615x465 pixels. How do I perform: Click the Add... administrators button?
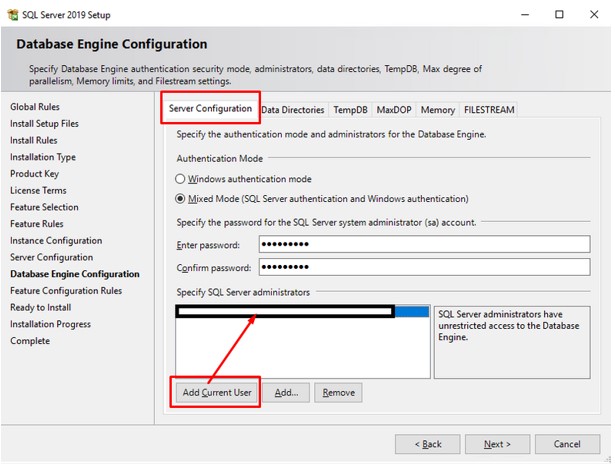click(286, 392)
